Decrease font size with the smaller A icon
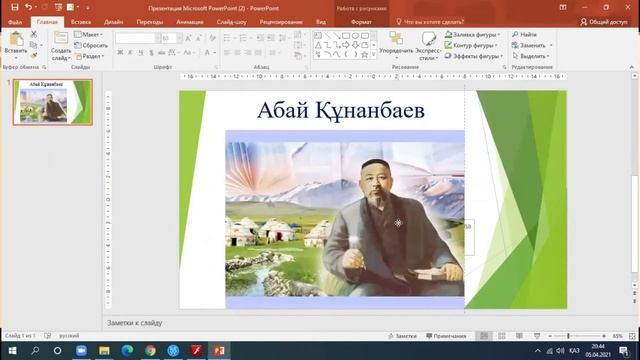 pos(198,38)
